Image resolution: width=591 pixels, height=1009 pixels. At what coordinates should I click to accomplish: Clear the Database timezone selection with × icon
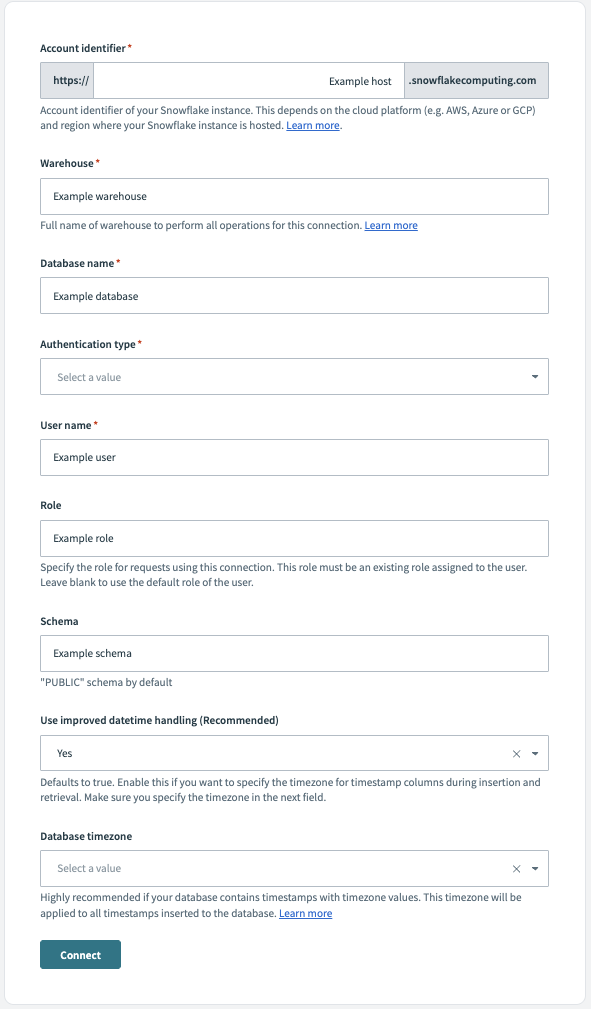516,868
